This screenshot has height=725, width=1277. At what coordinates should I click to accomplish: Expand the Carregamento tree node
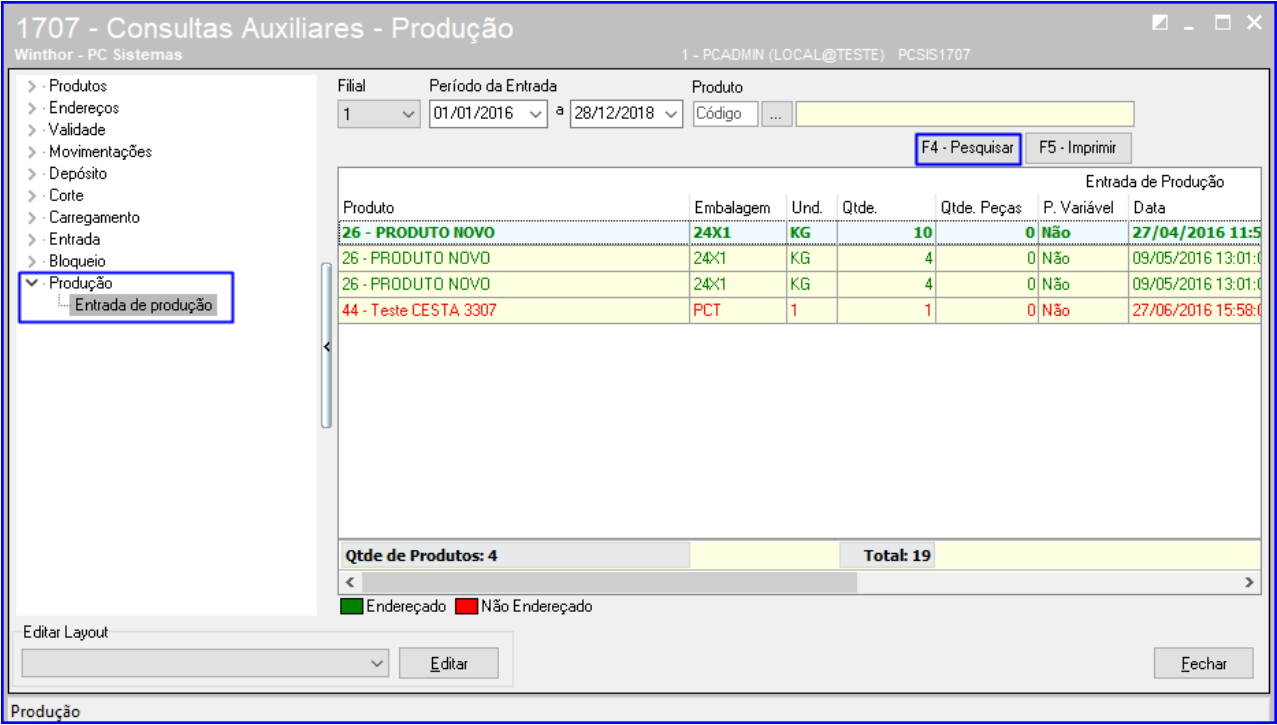(32, 218)
